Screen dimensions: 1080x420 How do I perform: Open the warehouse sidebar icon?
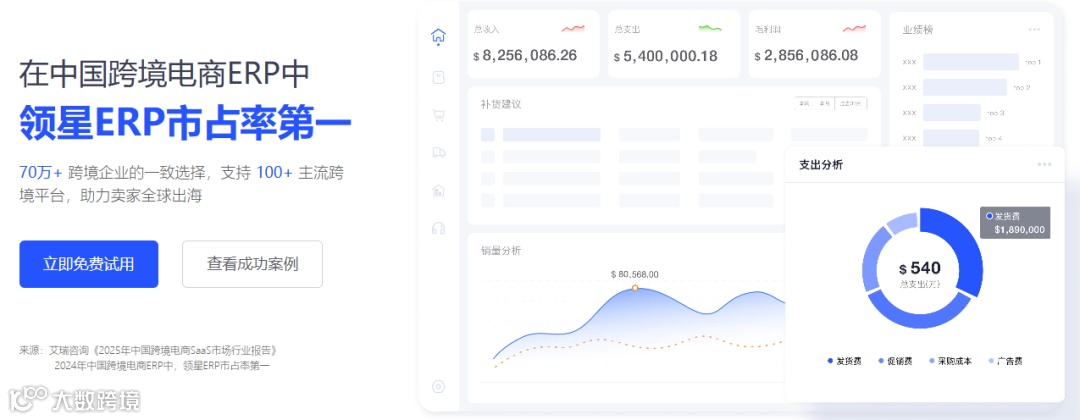[438, 191]
